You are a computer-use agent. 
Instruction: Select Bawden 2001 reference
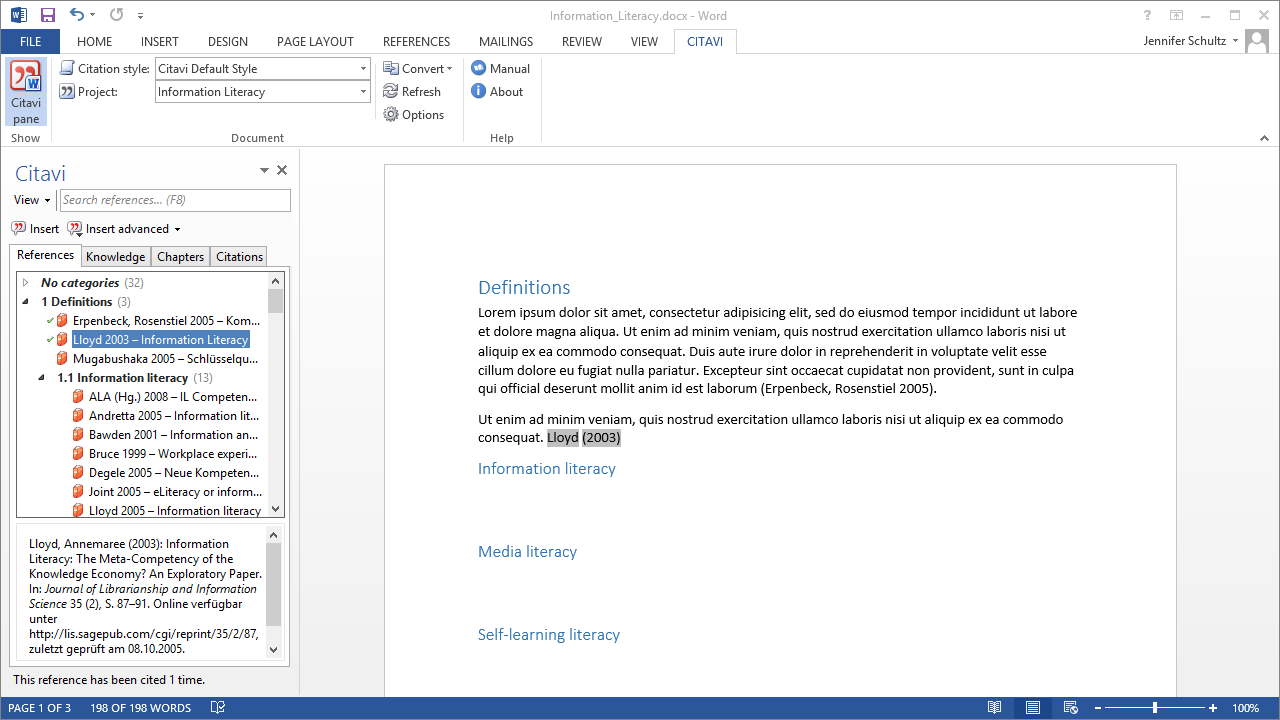pyautogui.click(x=173, y=434)
